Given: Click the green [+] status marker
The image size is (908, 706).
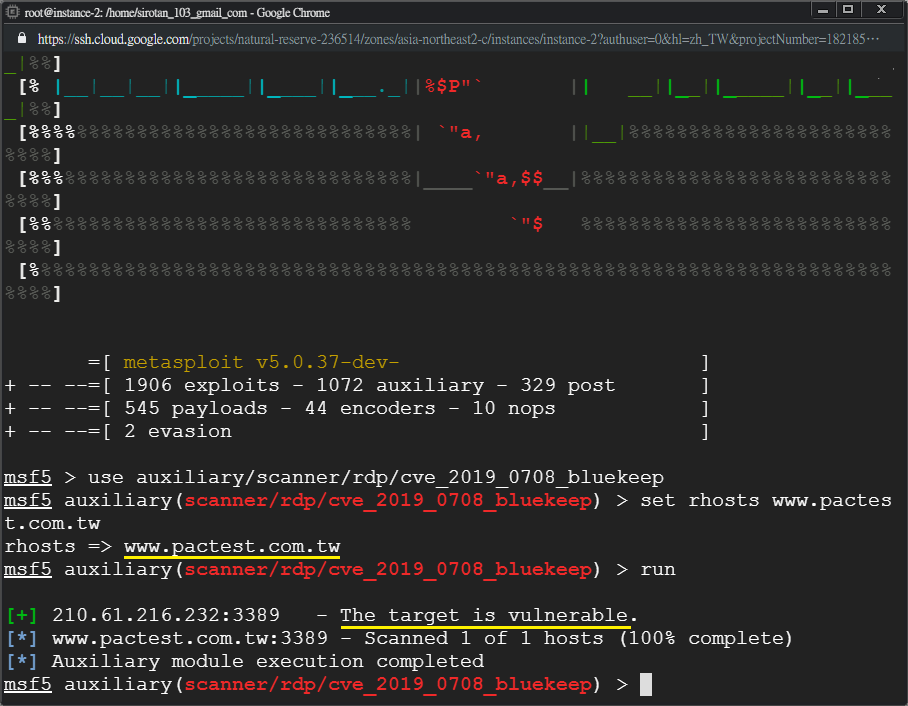Looking at the screenshot, I should coord(22,615).
